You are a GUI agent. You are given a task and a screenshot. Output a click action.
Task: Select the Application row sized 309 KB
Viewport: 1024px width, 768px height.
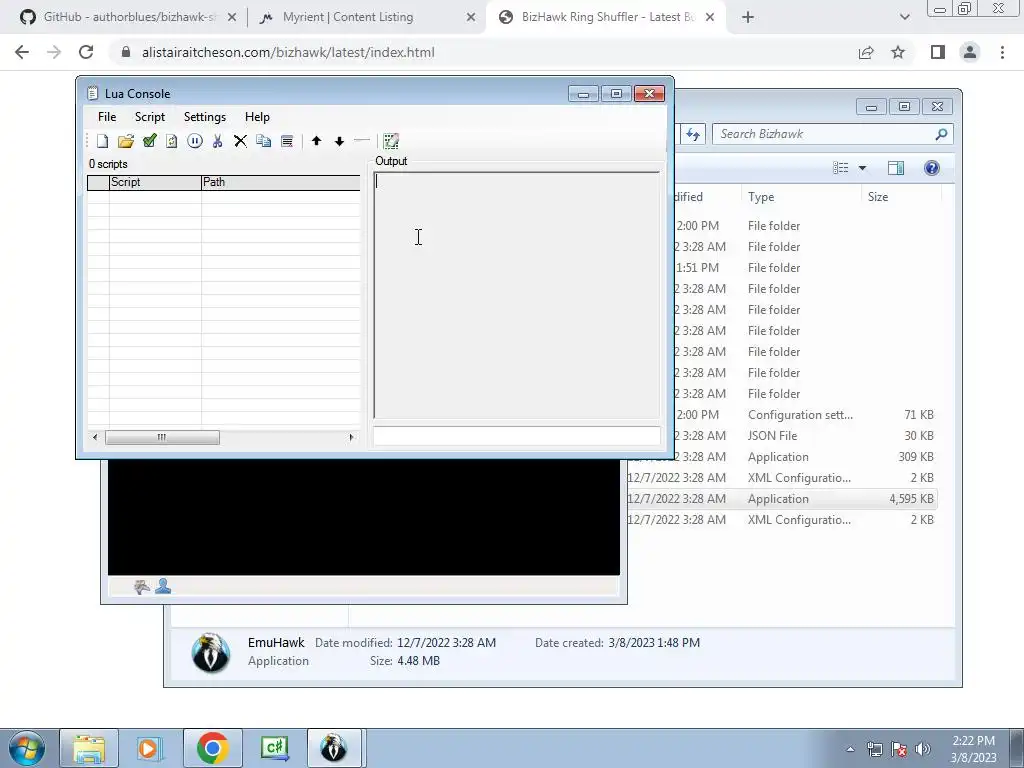click(780, 456)
